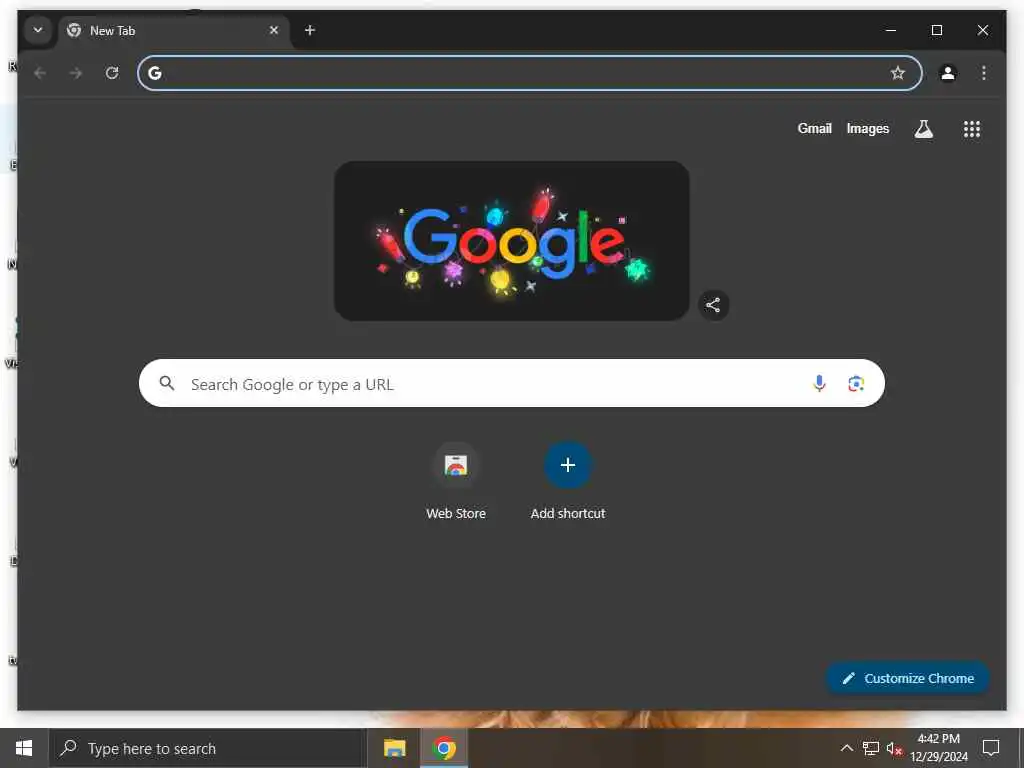Focus the Chrome address bar

[530, 73]
